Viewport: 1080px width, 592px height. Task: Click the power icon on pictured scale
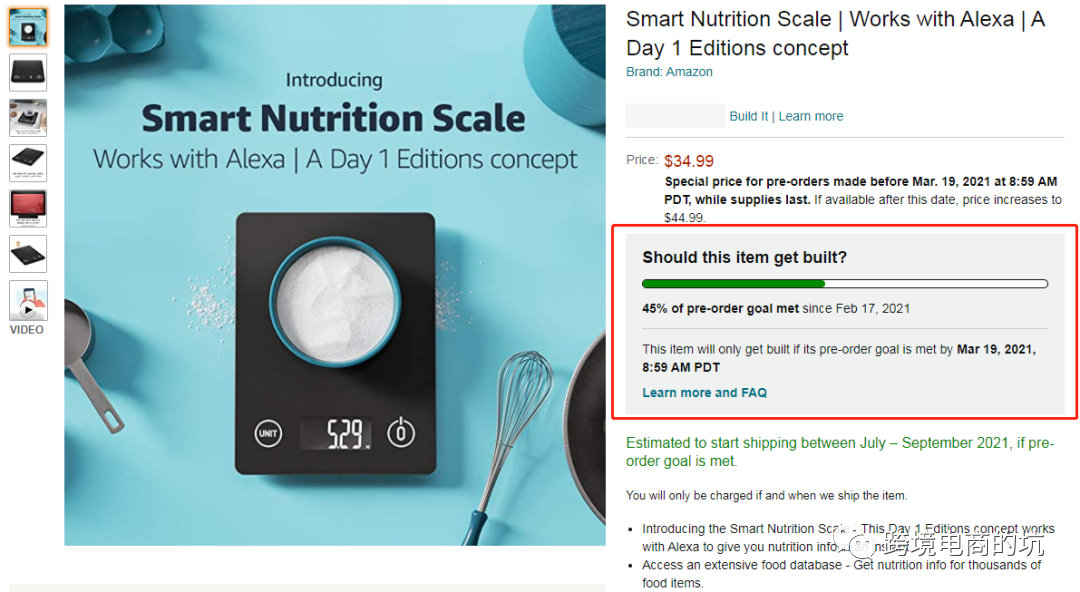(x=401, y=433)
